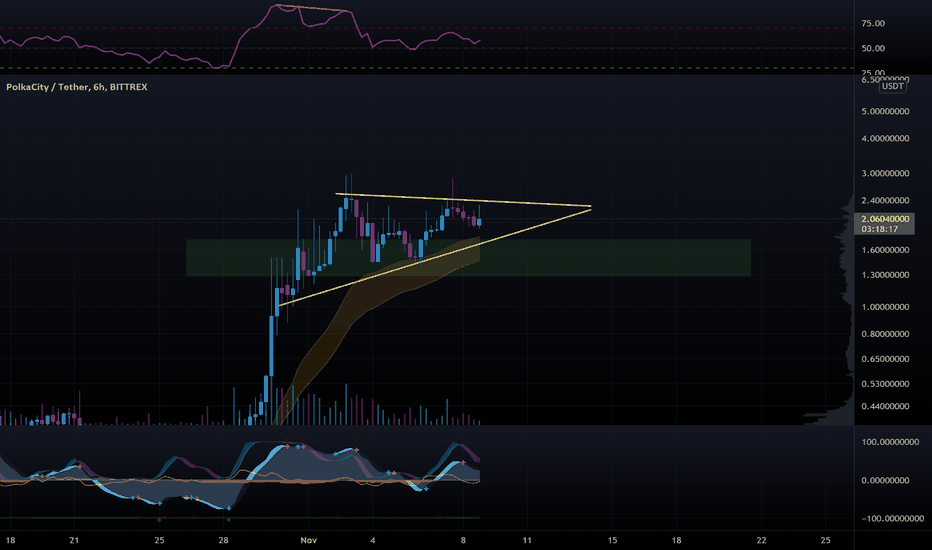This screenshot has height=550, width=932.
Task: Click the oscillator −100.00000000 scale label
Action: (x=892, y=518)
